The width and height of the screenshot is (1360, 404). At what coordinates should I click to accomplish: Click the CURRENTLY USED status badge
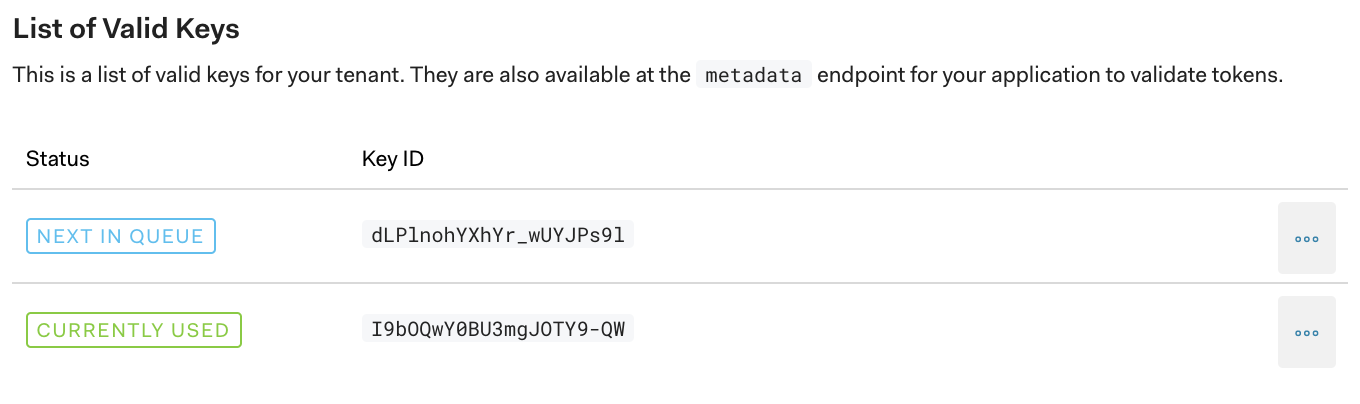click(133, 330)
